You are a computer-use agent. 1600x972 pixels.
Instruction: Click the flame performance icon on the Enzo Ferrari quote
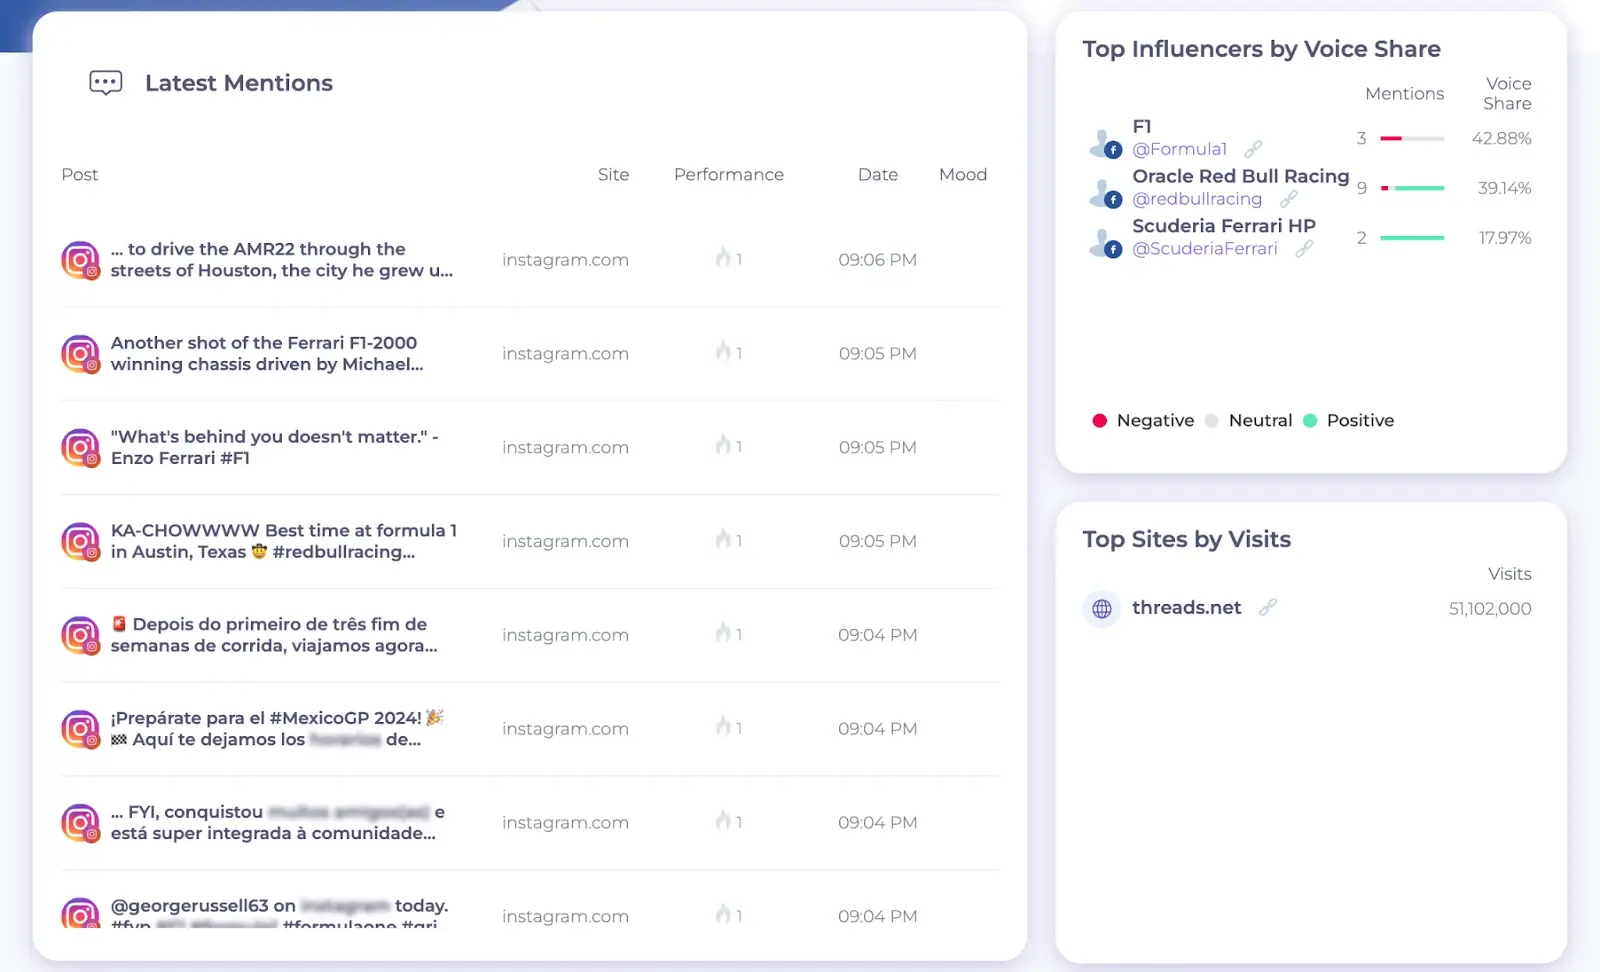click(x=724, y=447)
